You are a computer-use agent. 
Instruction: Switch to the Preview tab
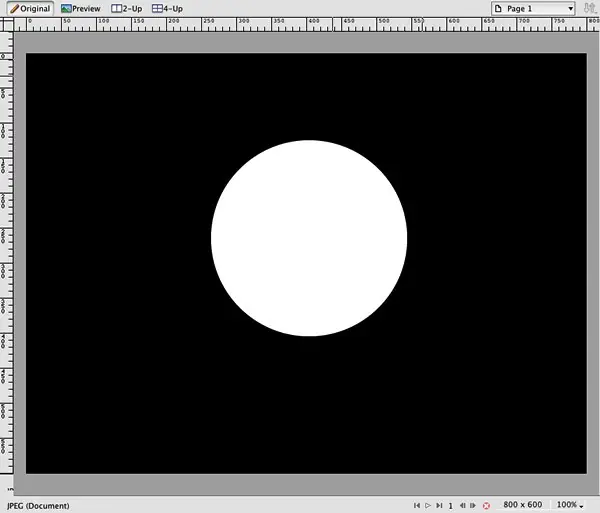[81, 8]
